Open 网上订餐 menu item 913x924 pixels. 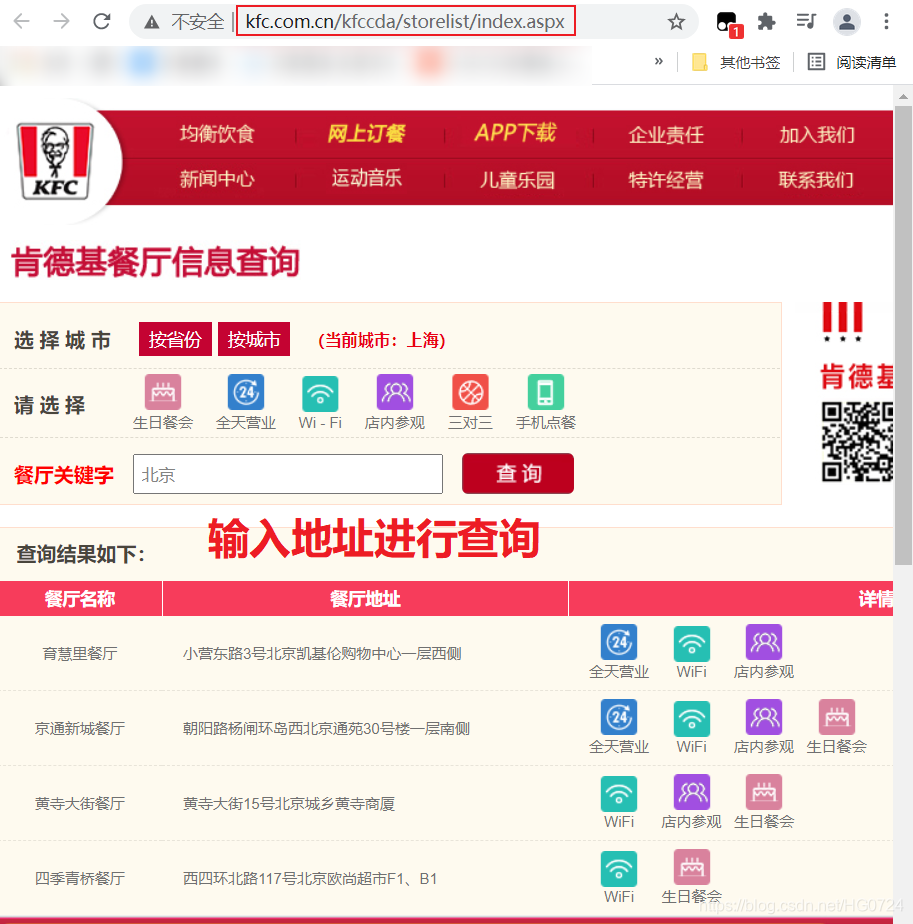pos(367,134)
